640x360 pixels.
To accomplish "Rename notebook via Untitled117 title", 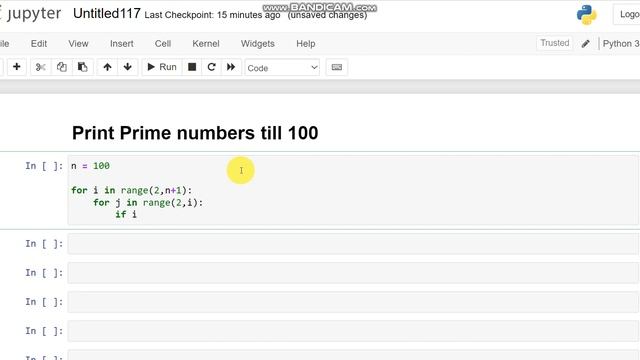I will click(x=107, y=13).
